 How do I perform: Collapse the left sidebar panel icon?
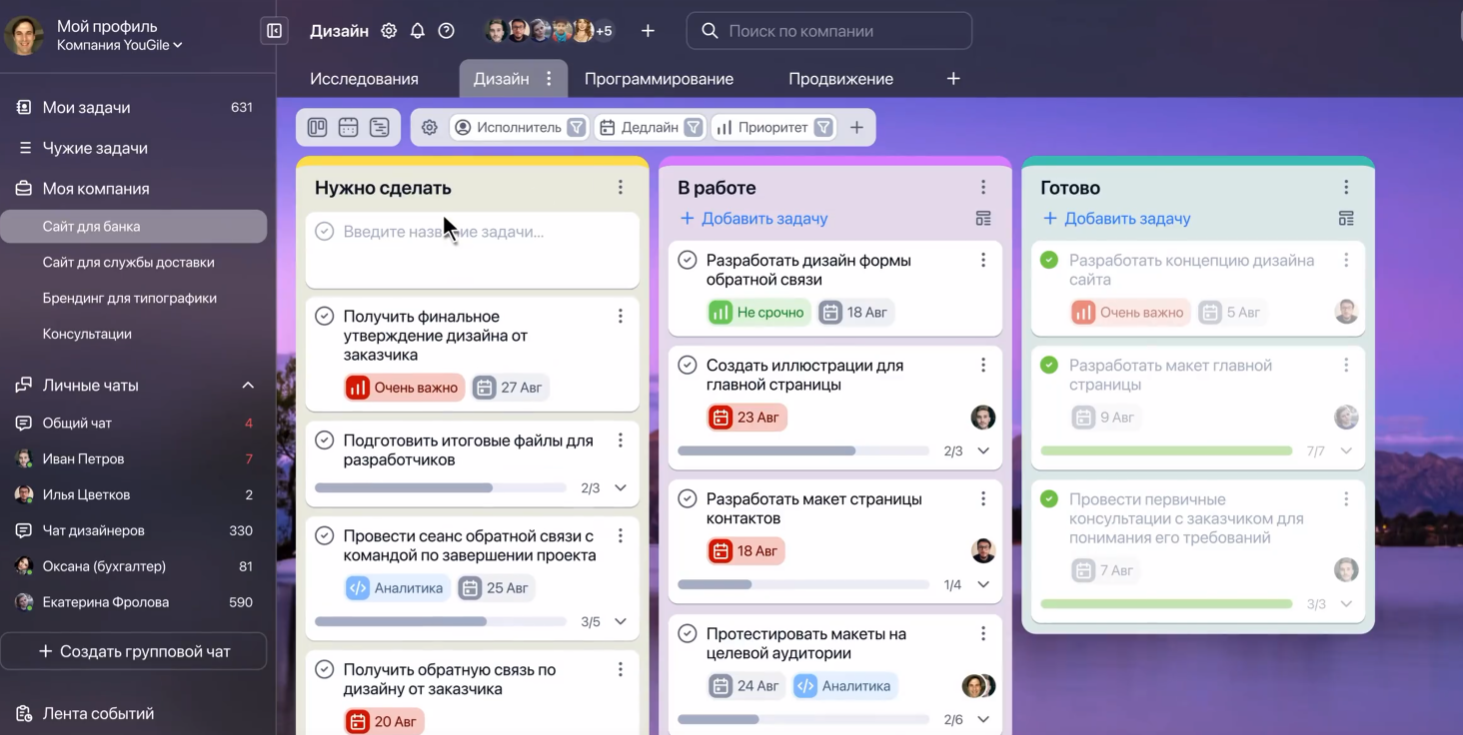274,31
